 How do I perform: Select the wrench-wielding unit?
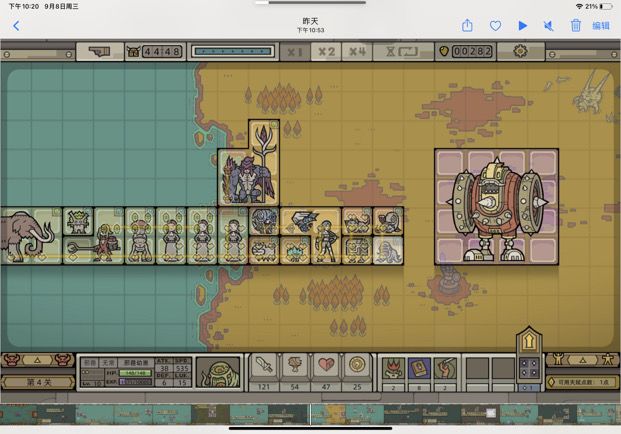pyautogui.click(x=93, y=249)
